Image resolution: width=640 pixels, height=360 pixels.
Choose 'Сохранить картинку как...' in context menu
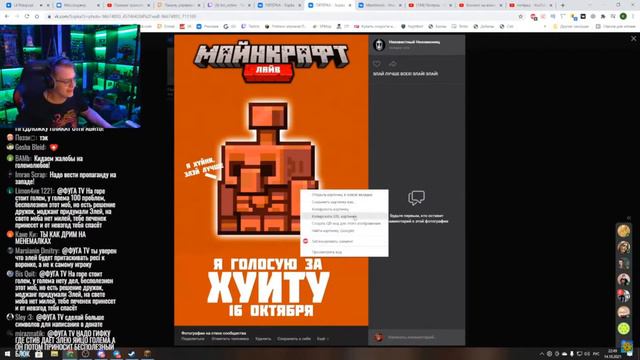coord(344,202)
